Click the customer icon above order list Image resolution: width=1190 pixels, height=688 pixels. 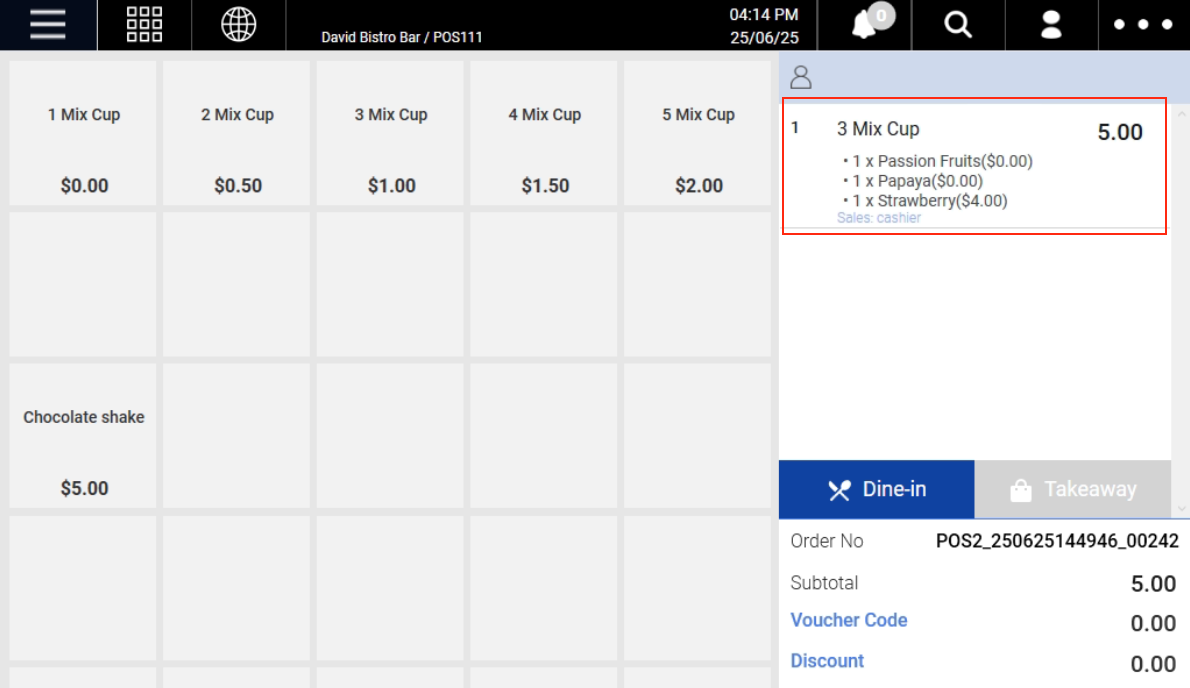tap(801, 78)
